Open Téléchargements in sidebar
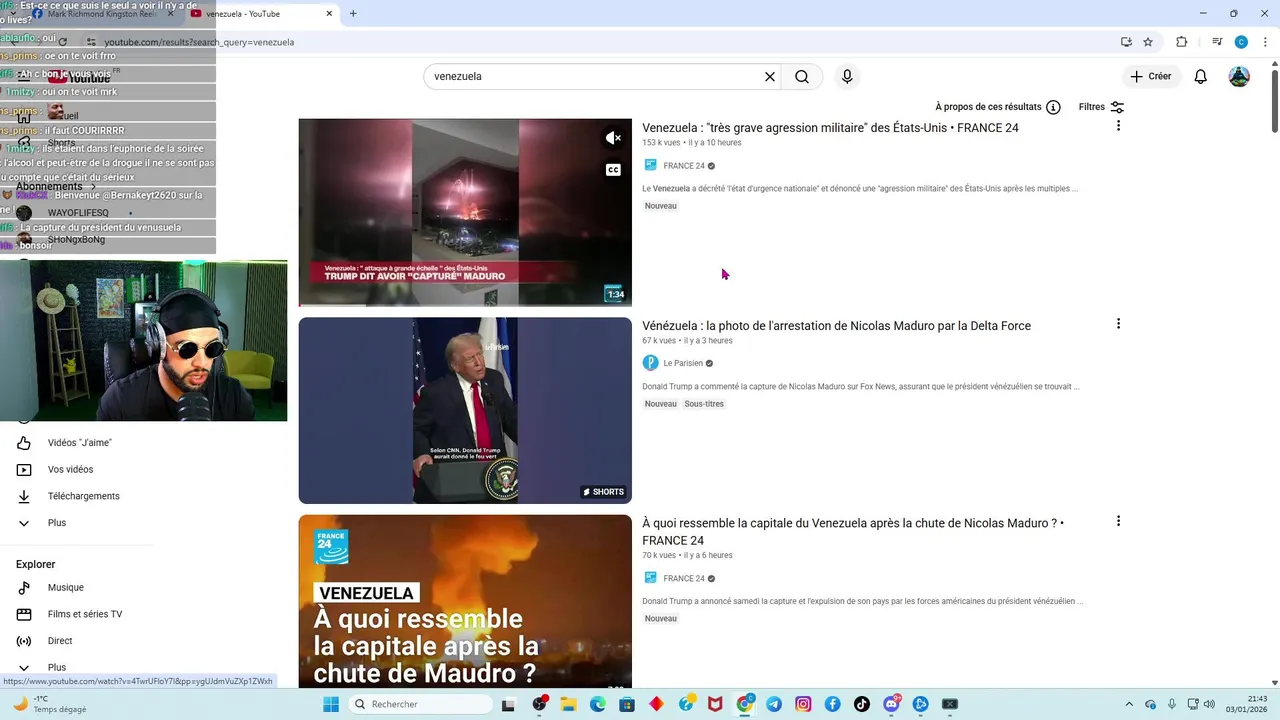Image resolution: width=1280 pixels, height=720 pixels. [x=83, y=496]
